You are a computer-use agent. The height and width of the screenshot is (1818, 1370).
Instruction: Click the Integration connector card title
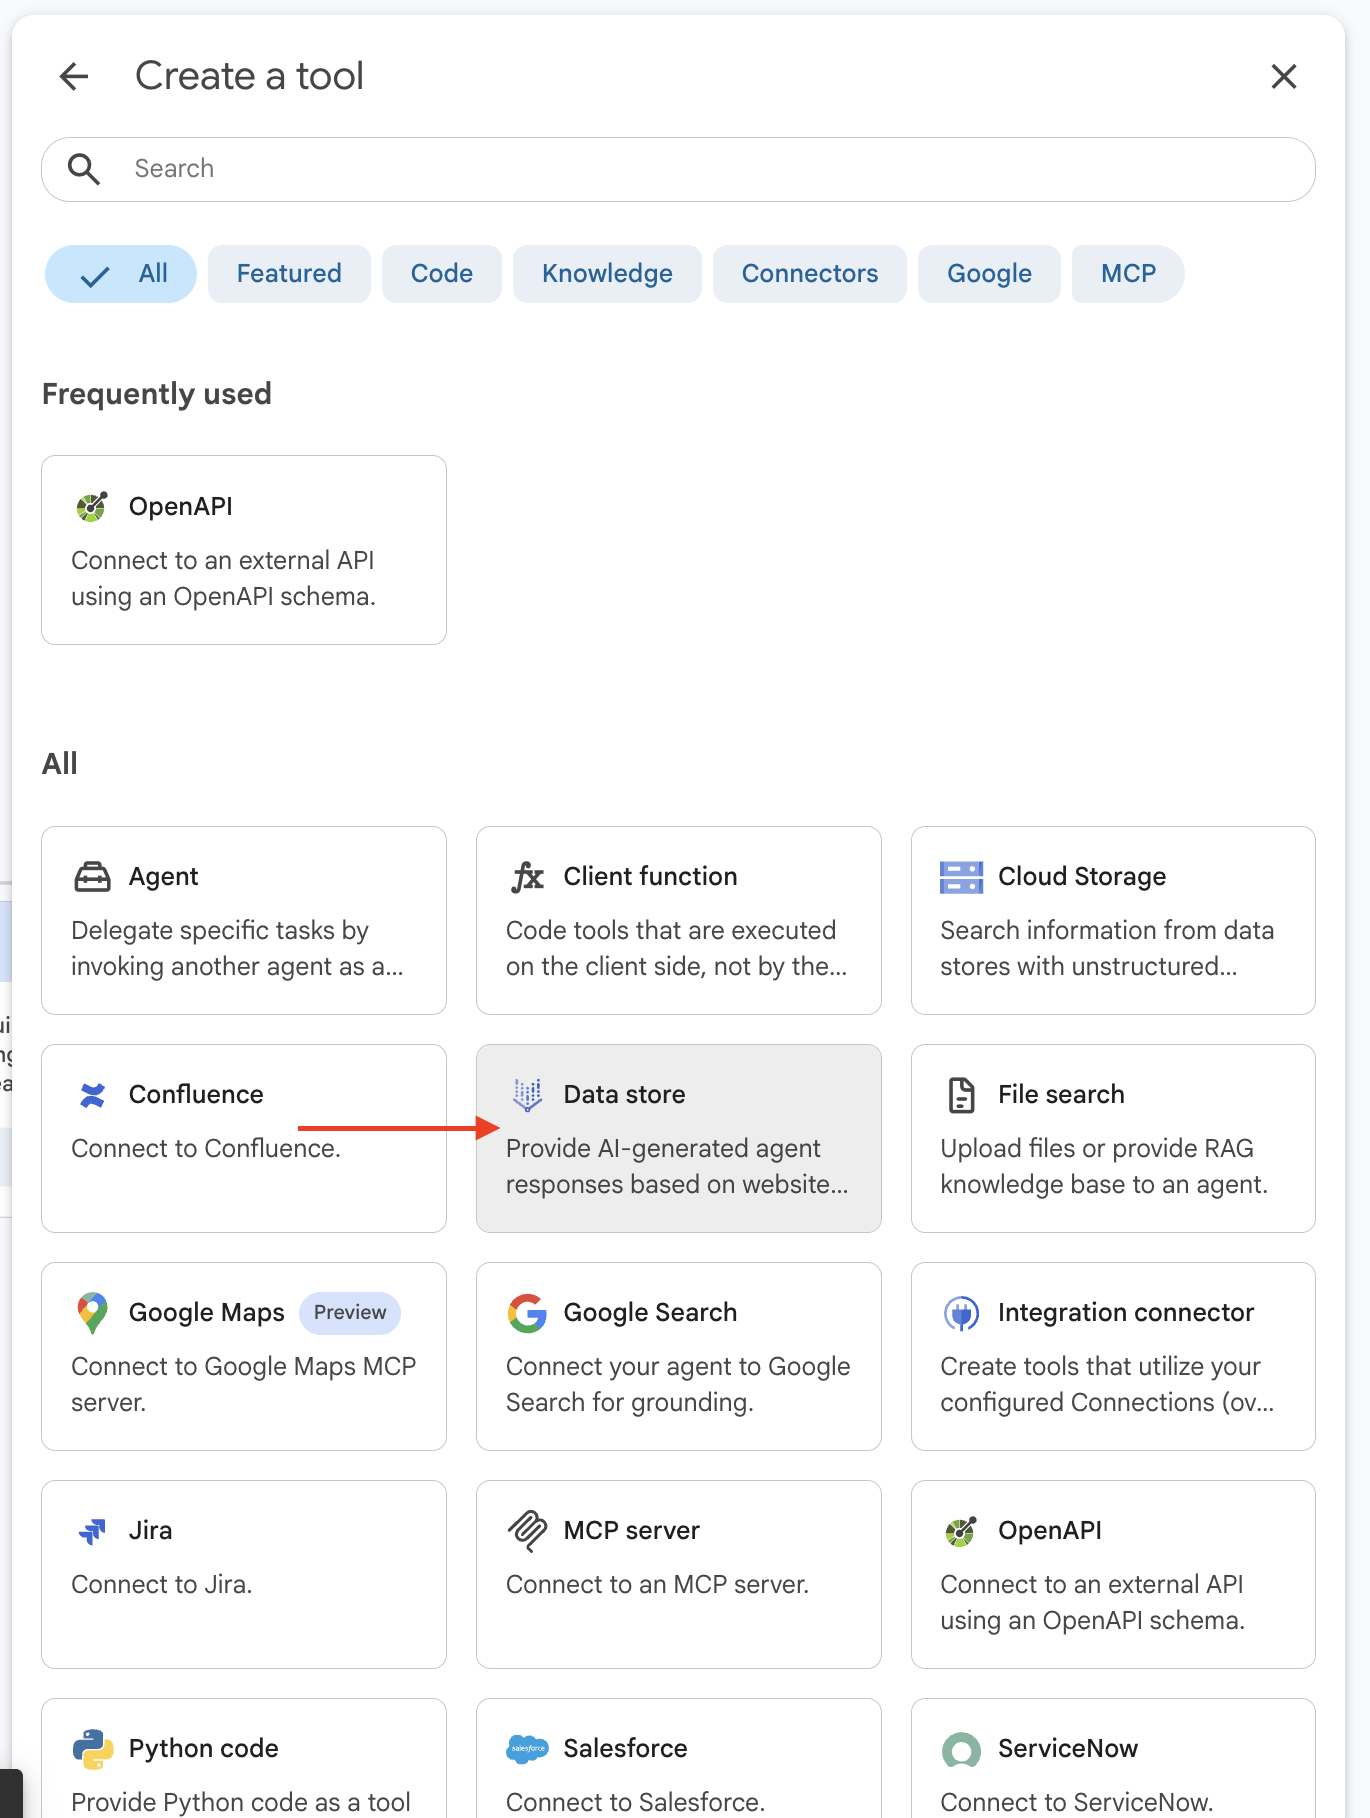point(1126,1313)
